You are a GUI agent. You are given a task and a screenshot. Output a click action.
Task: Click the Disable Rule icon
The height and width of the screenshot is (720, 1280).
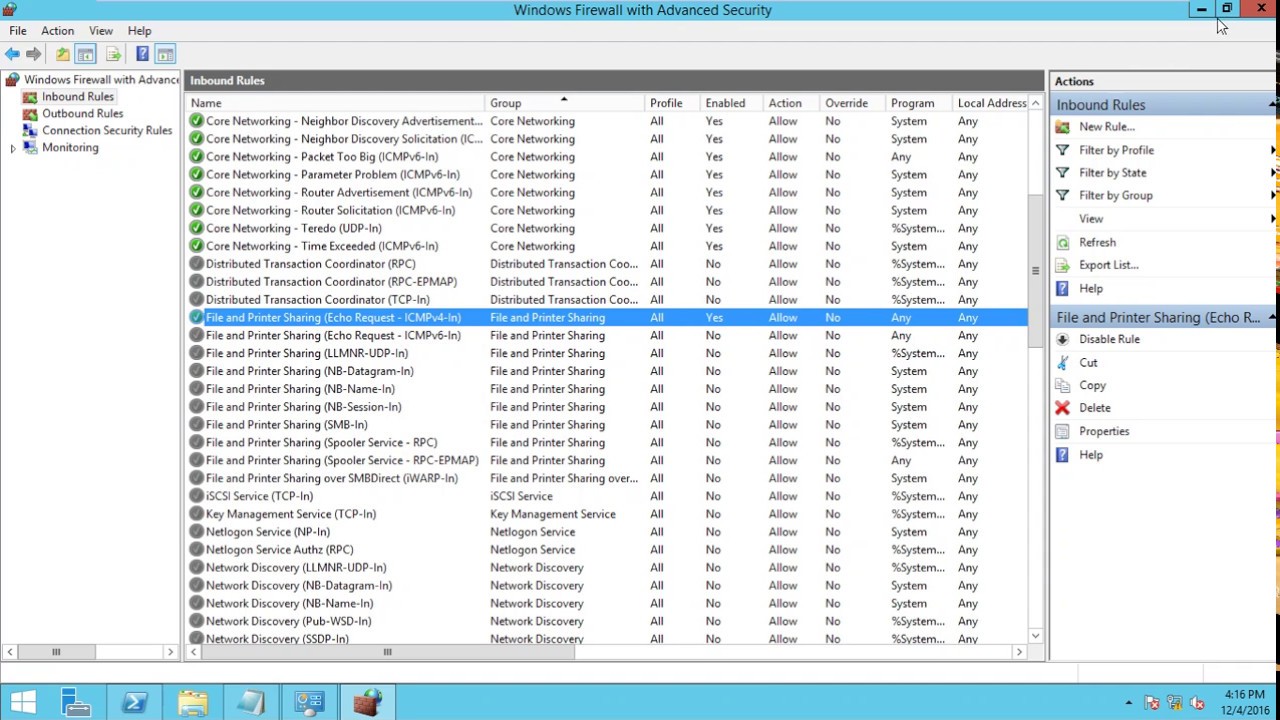coord(1062,339)
